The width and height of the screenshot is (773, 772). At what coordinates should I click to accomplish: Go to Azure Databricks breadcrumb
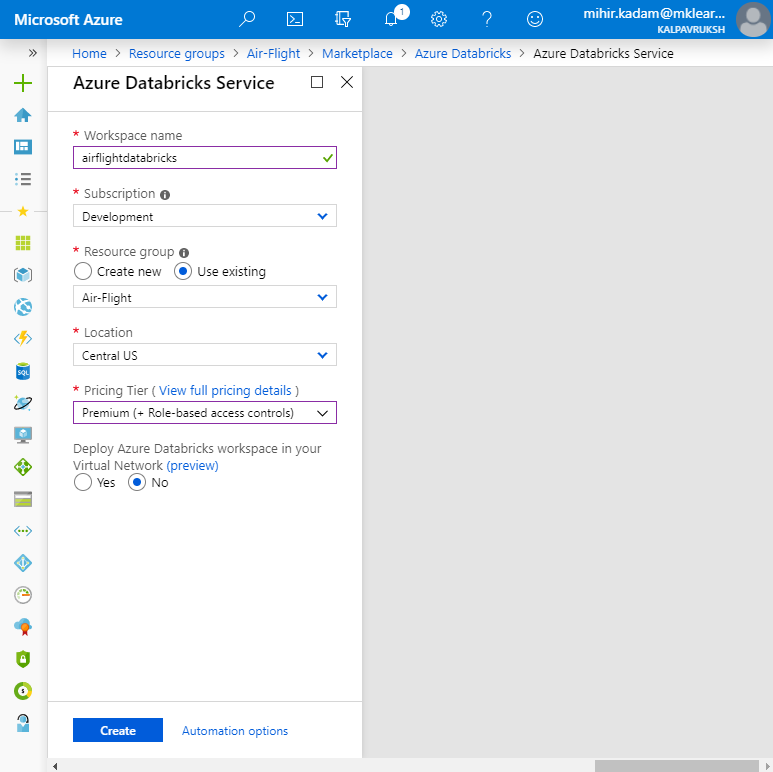(462, 53)
